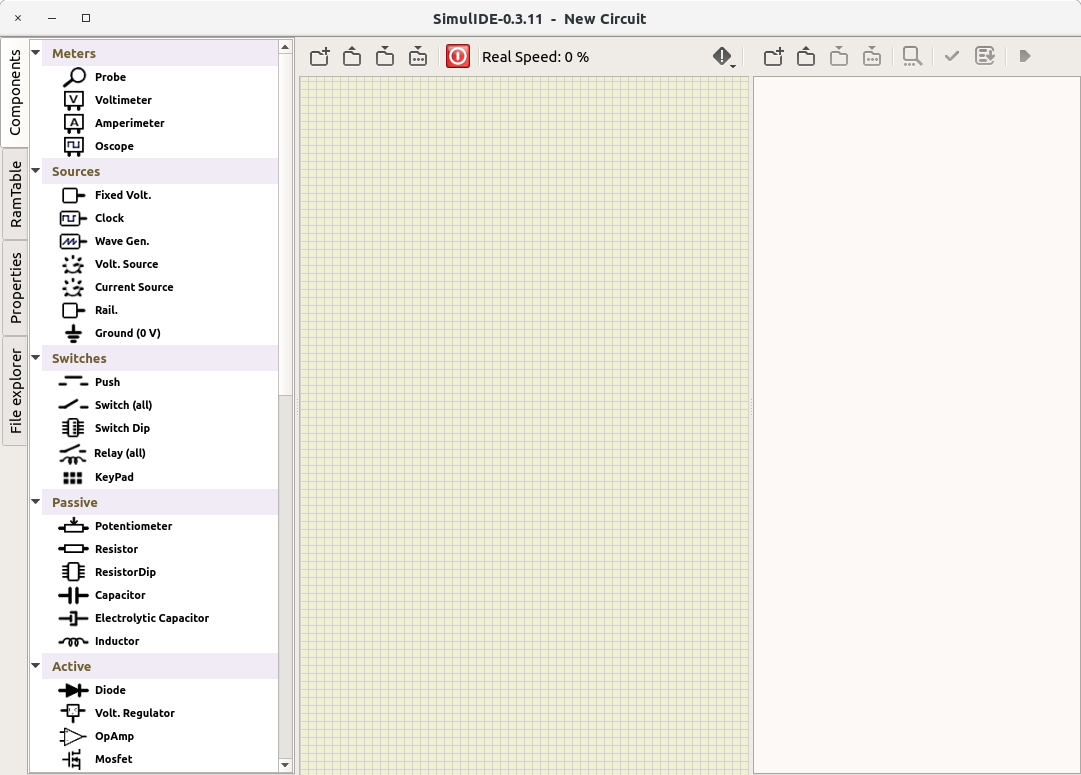Open the info dropdown with exclamation icon
Image resolution: width=1081 pixels, height=775 pixels.
pos(724,57)
